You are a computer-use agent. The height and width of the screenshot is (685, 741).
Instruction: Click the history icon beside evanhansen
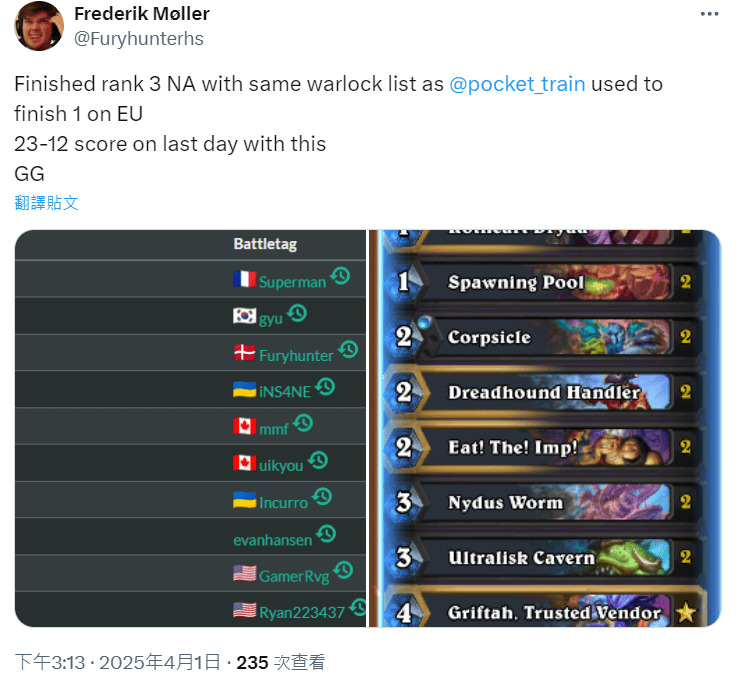click(x=326, y=534)
